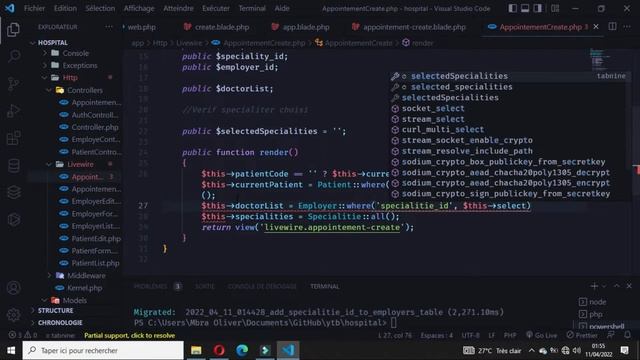Collapse the Http folder
The height and width of the screenshot is (360, 640).
point(70,78)
